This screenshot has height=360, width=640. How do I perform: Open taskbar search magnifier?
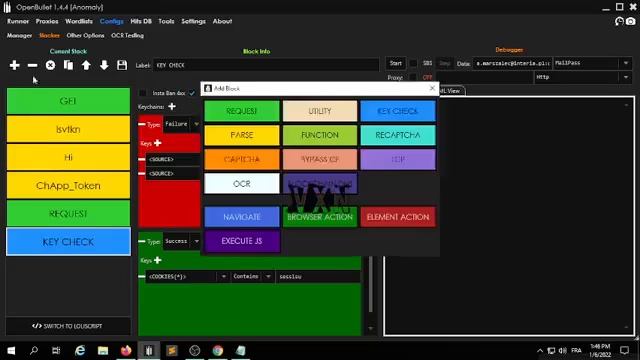(34, 351)
